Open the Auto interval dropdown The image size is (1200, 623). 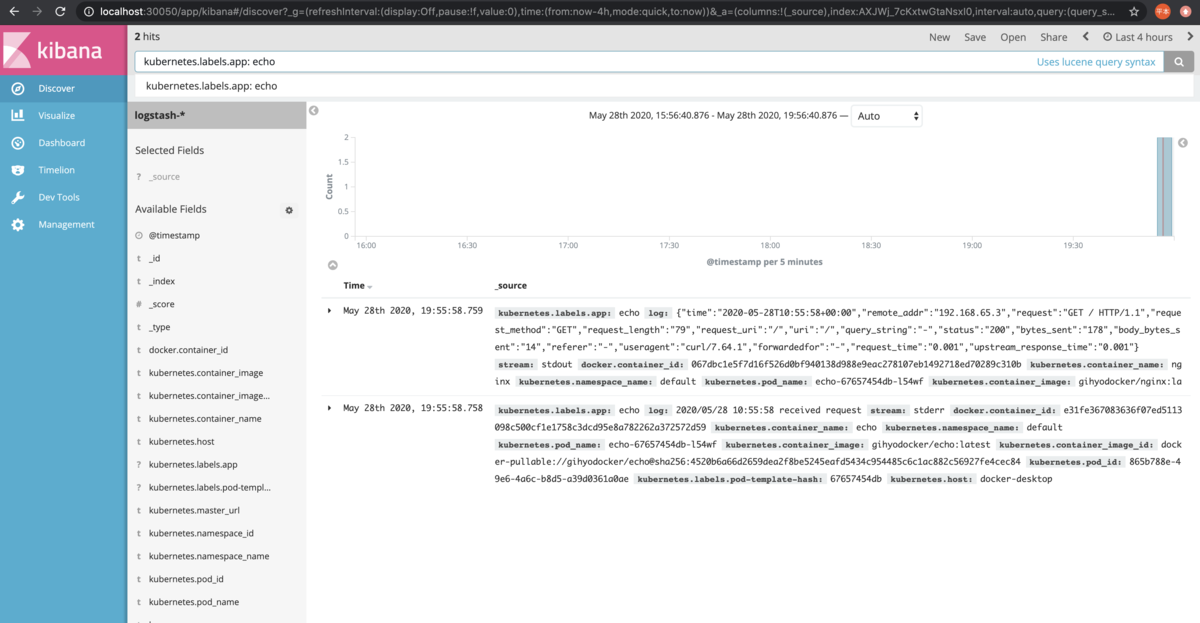(887, 116)
